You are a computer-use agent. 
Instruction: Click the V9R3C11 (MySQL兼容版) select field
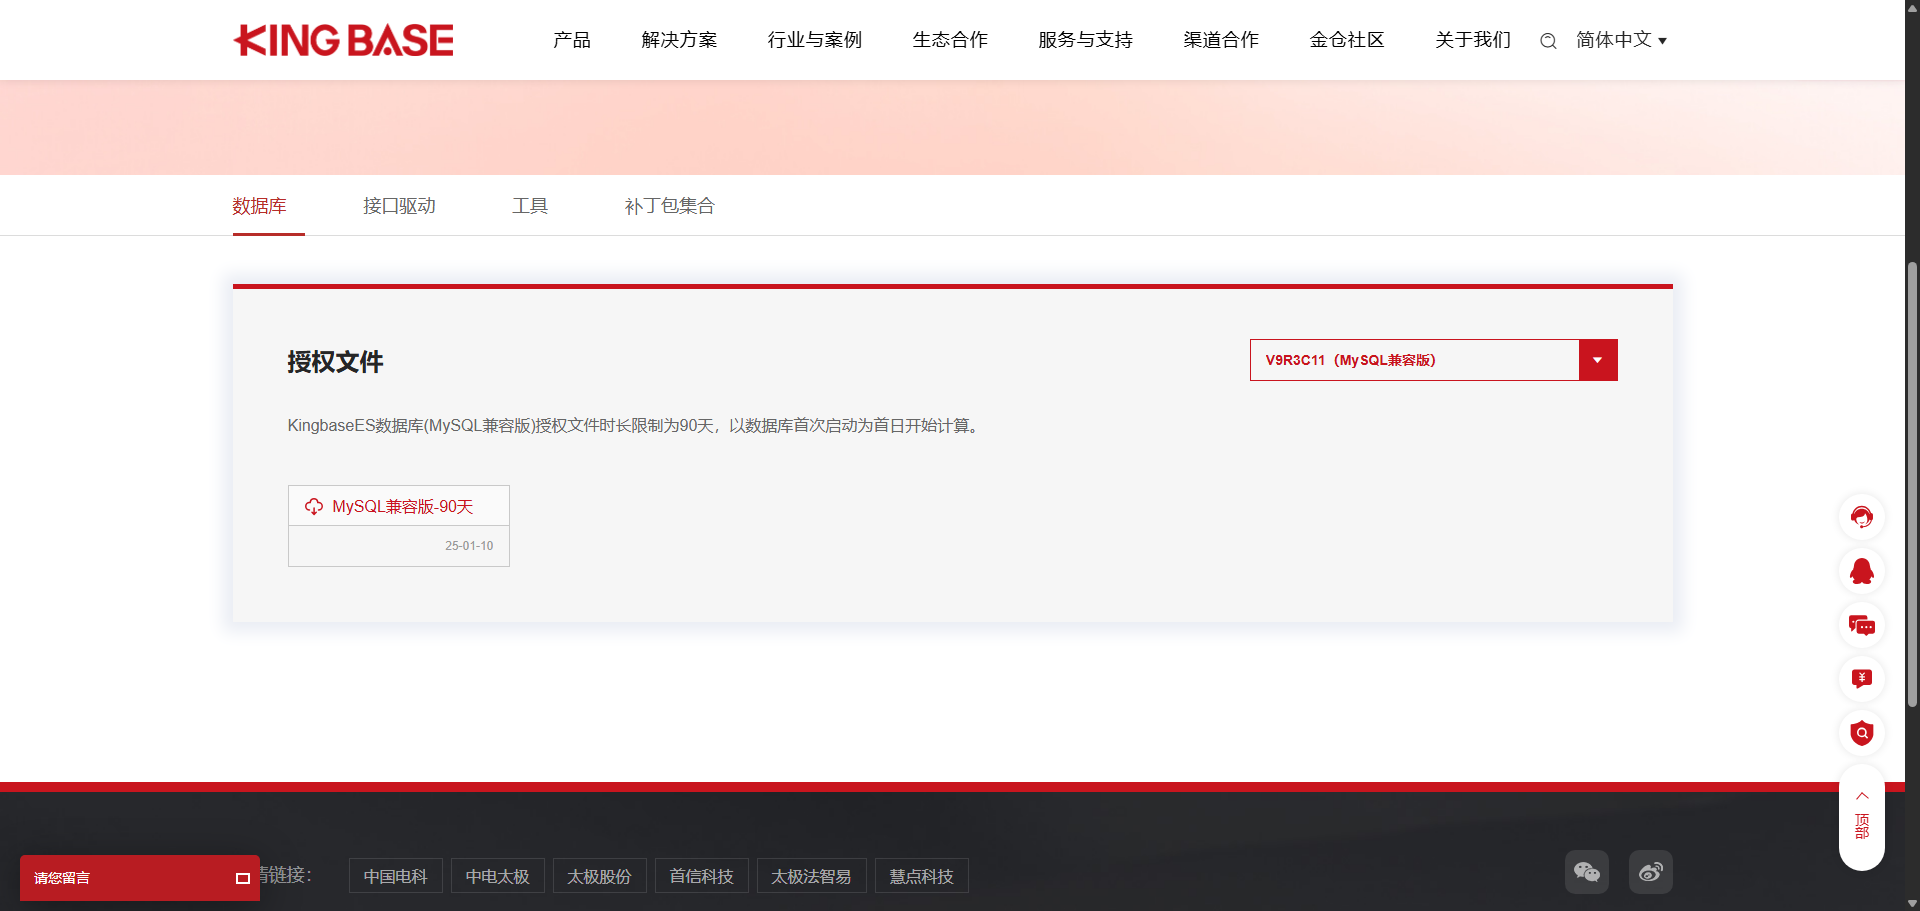click(x=1433, y=360)
